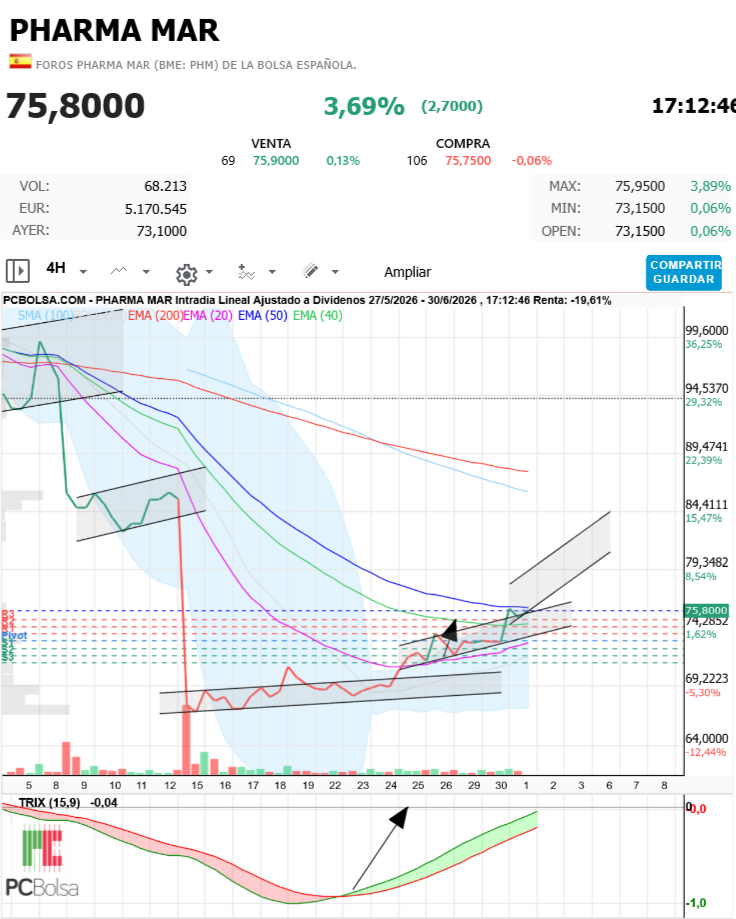
Task: Click the chart title PCBOLSA.COM header text
Action: click(x=307, y=300)
